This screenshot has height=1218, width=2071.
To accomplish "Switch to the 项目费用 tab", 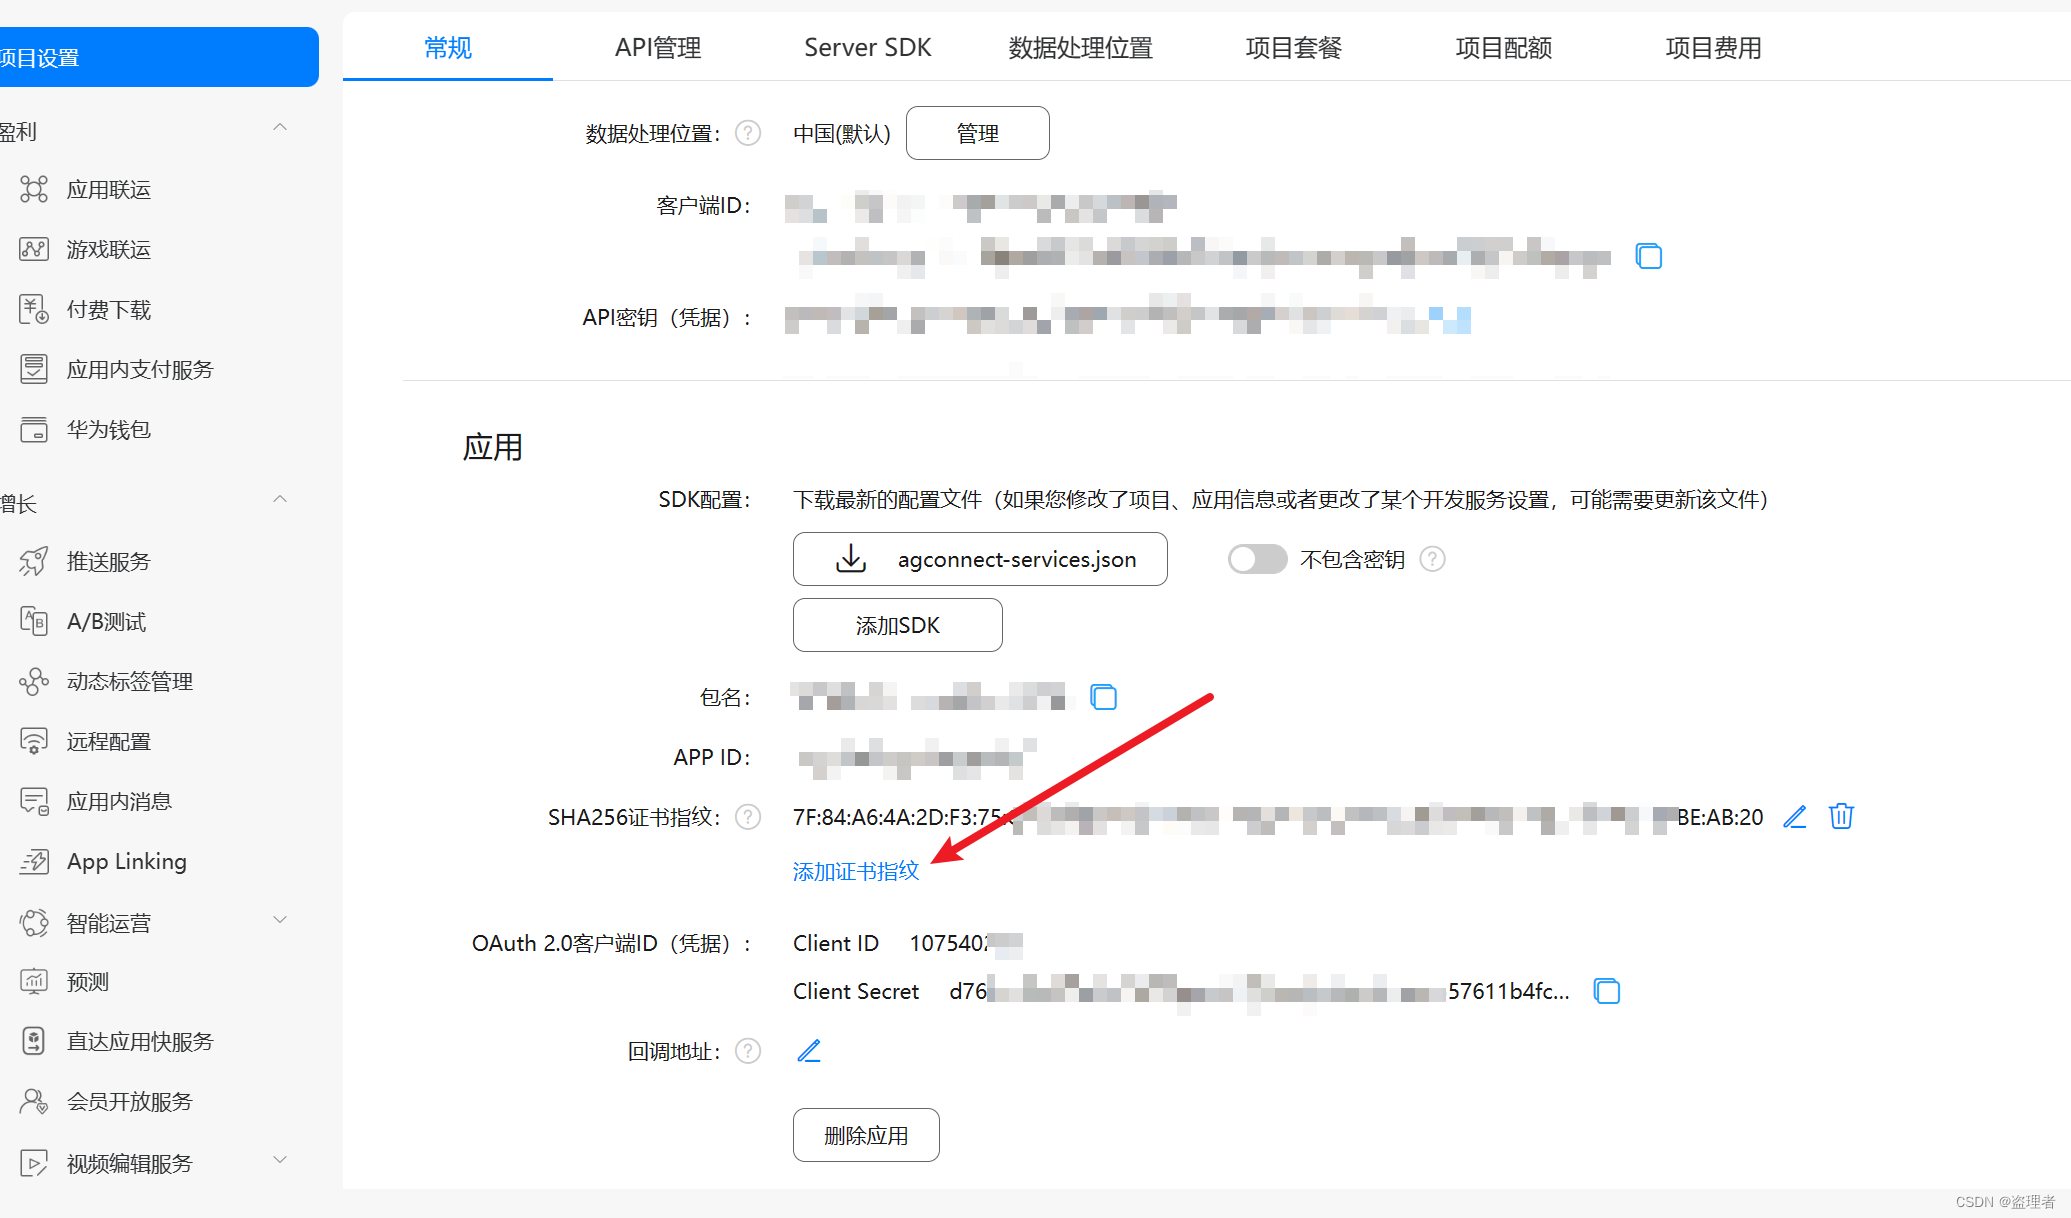I will 1714,47.
